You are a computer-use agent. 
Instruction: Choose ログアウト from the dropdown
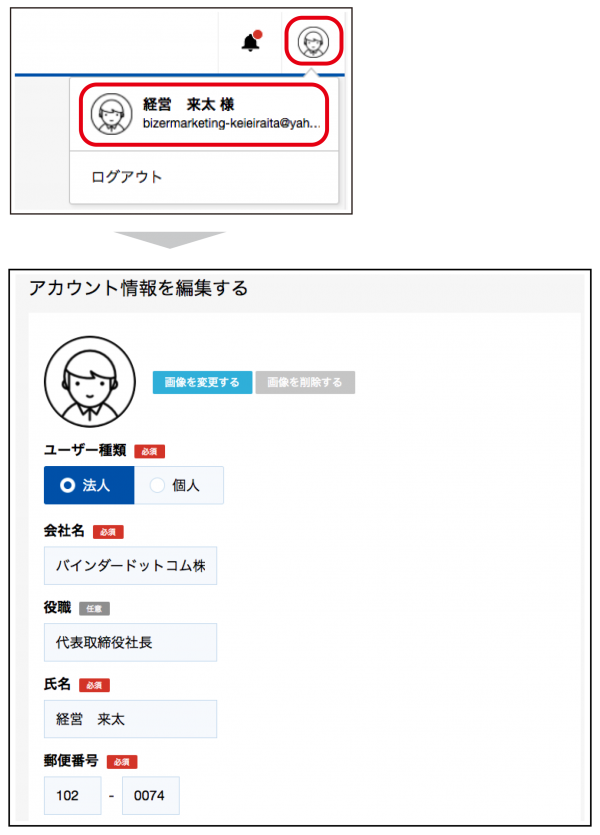tap(126, 177)
